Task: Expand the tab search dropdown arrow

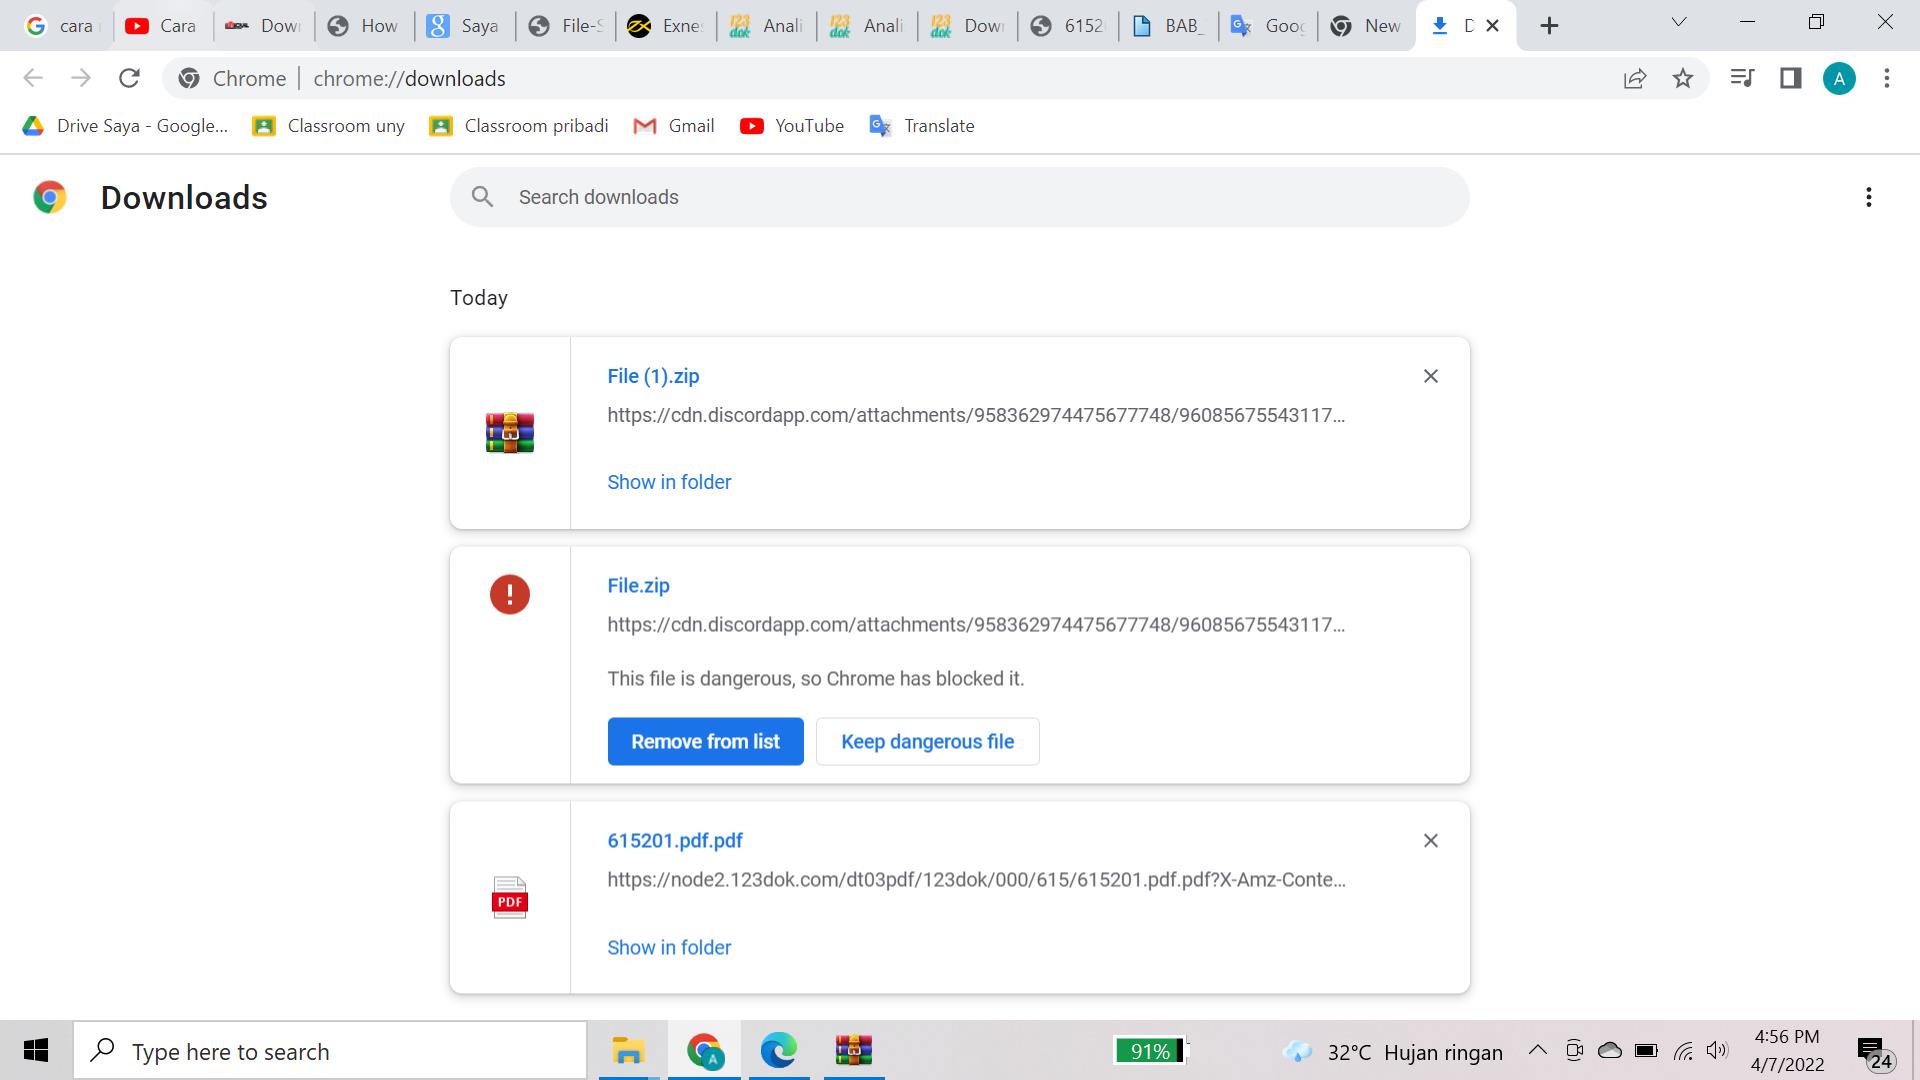Action: [1679, 22]
